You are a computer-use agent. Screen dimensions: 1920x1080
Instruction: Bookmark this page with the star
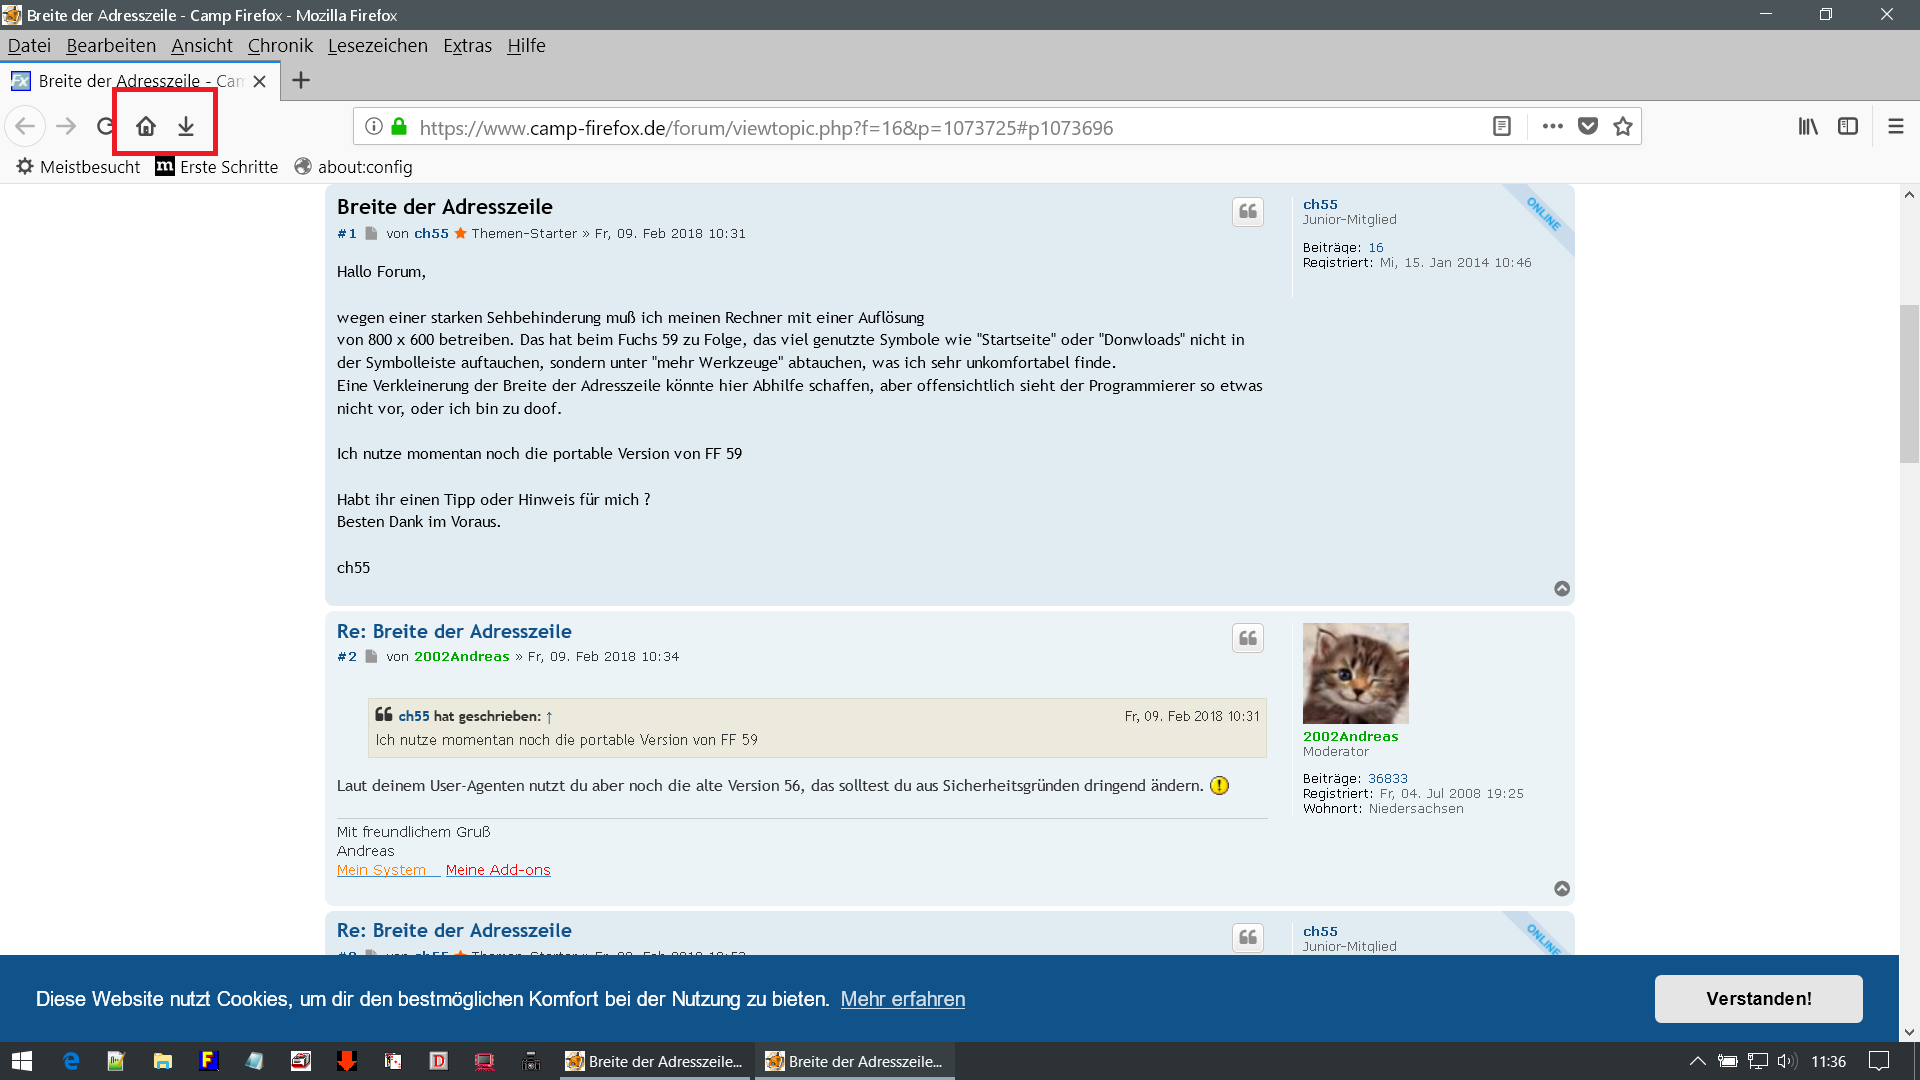click(x=1623, y=126)
